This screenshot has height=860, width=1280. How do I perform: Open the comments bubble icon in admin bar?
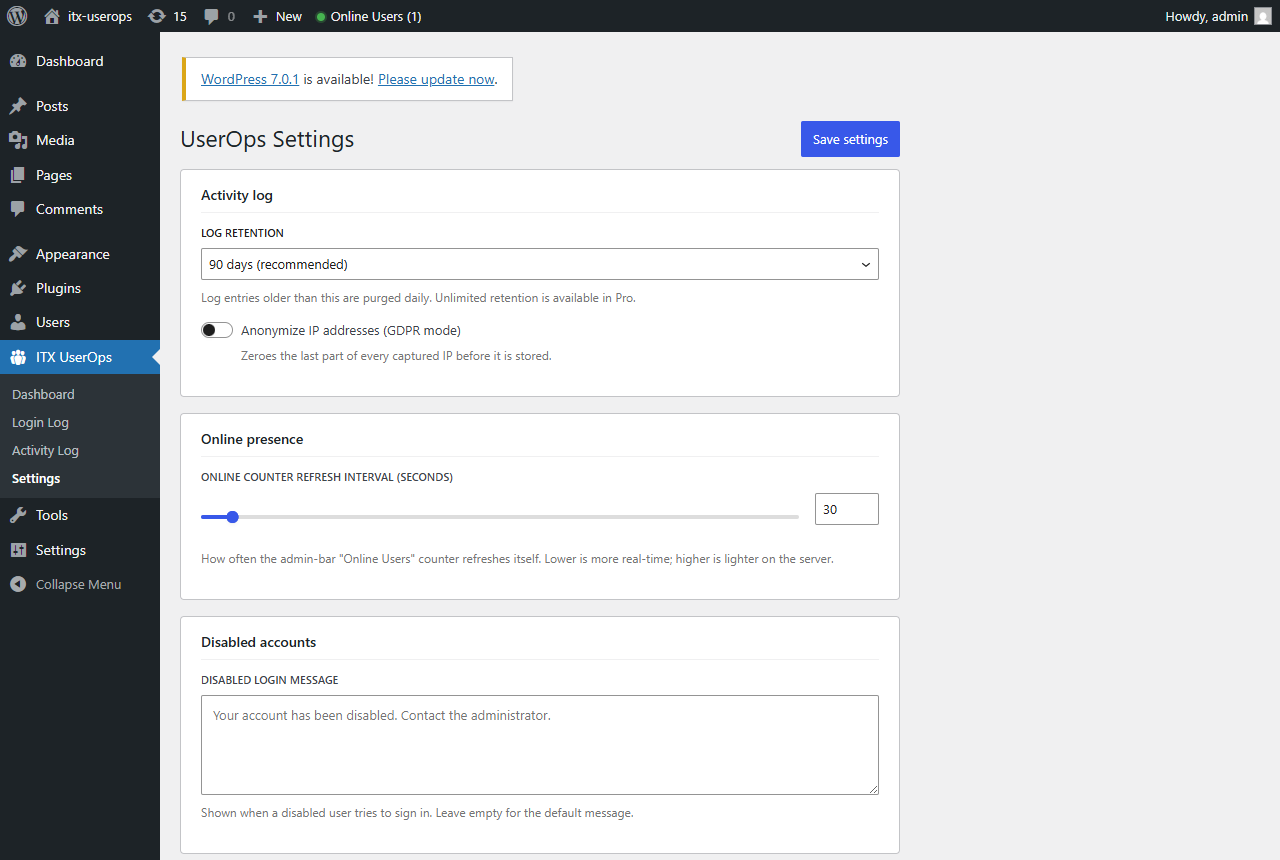211,17
